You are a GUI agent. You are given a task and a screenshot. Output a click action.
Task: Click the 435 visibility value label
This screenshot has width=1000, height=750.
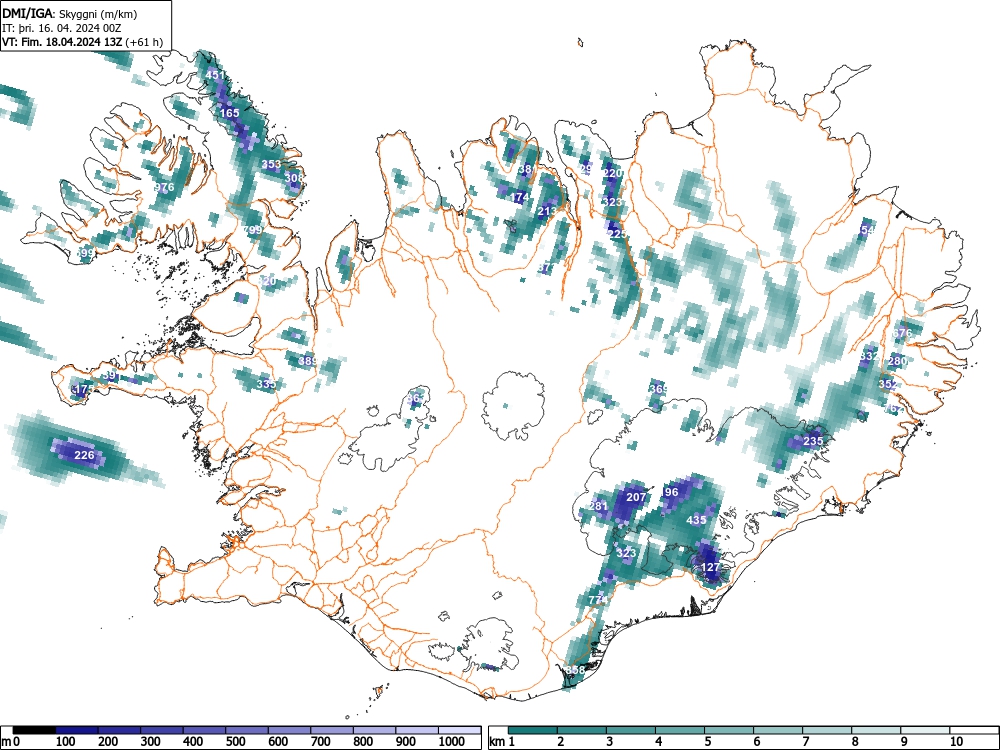696,520
